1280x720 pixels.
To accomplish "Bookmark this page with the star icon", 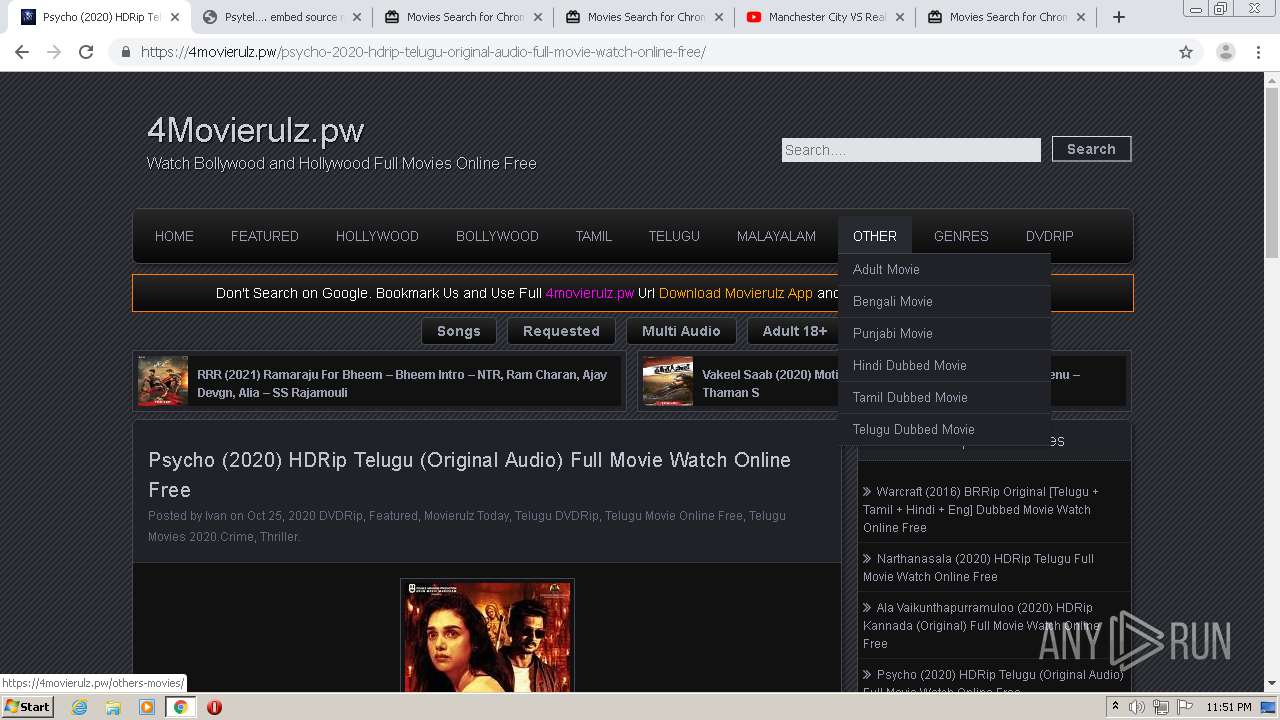I will pos(1186,52).
